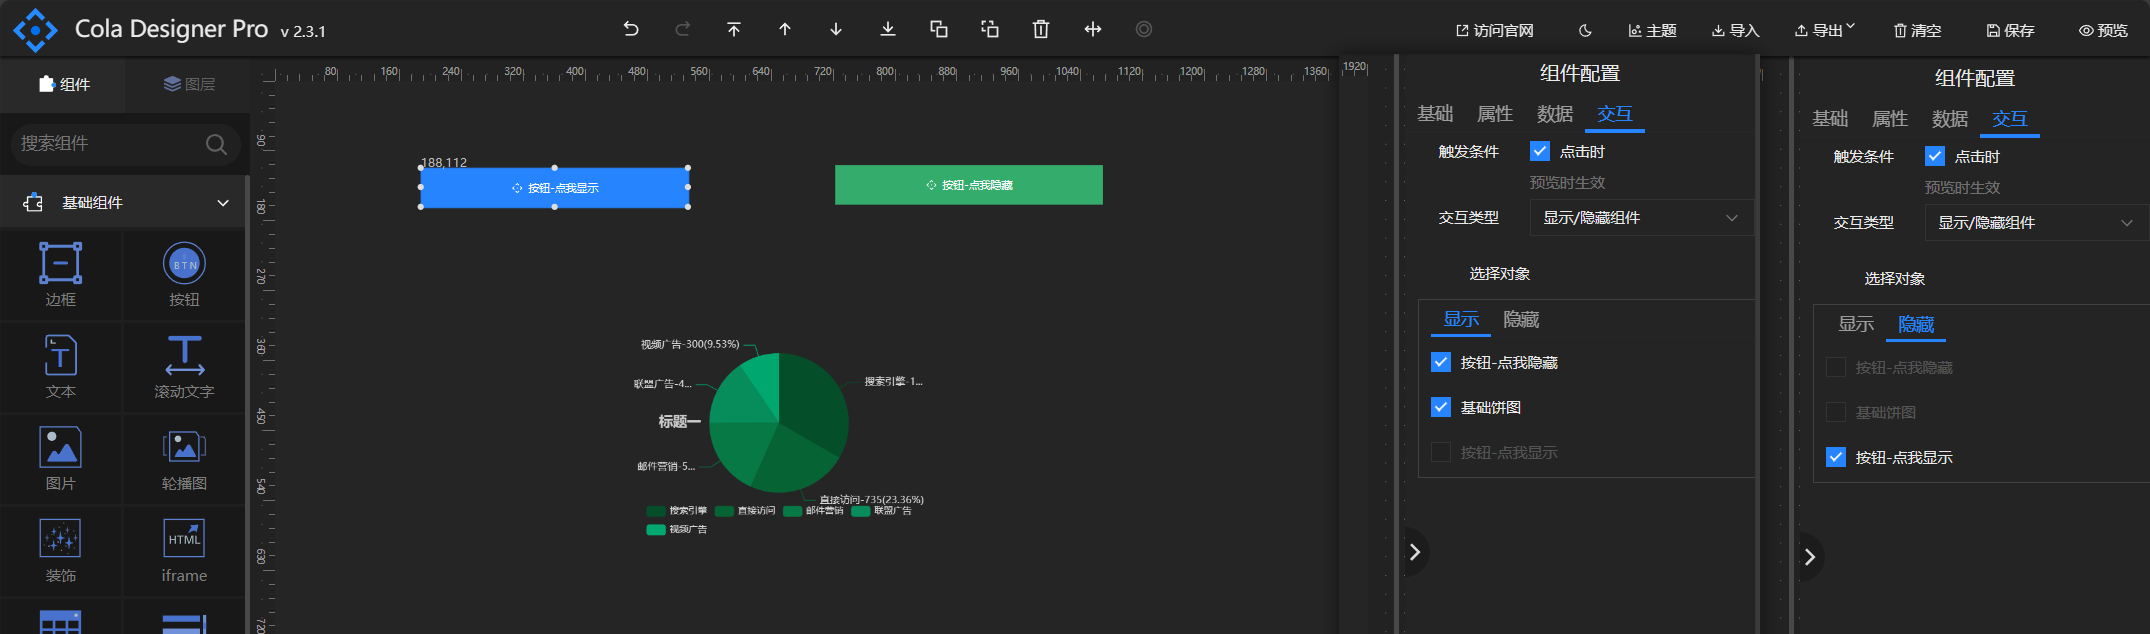The image size is (2150, 634).
Task: Add the 轮播图 carousel component
Action: (184, 458)
